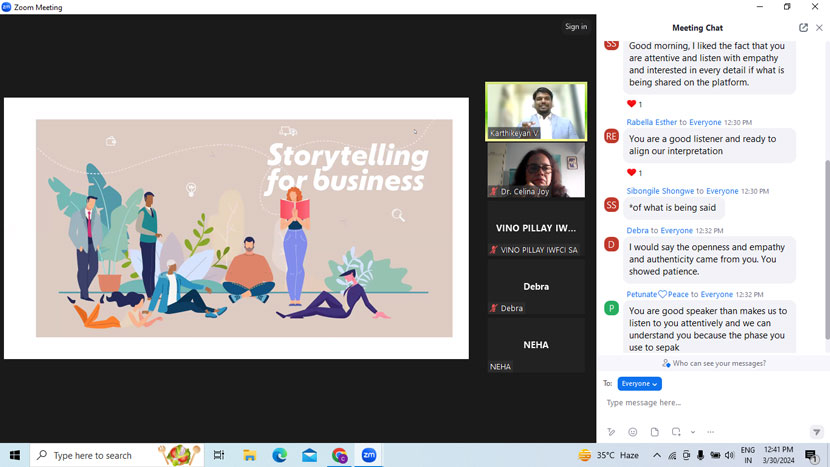Image resolution: width=830 pixels, height=467 pixels.
Task: Click the Zoom icon in the taskbar
Action: 369,455
